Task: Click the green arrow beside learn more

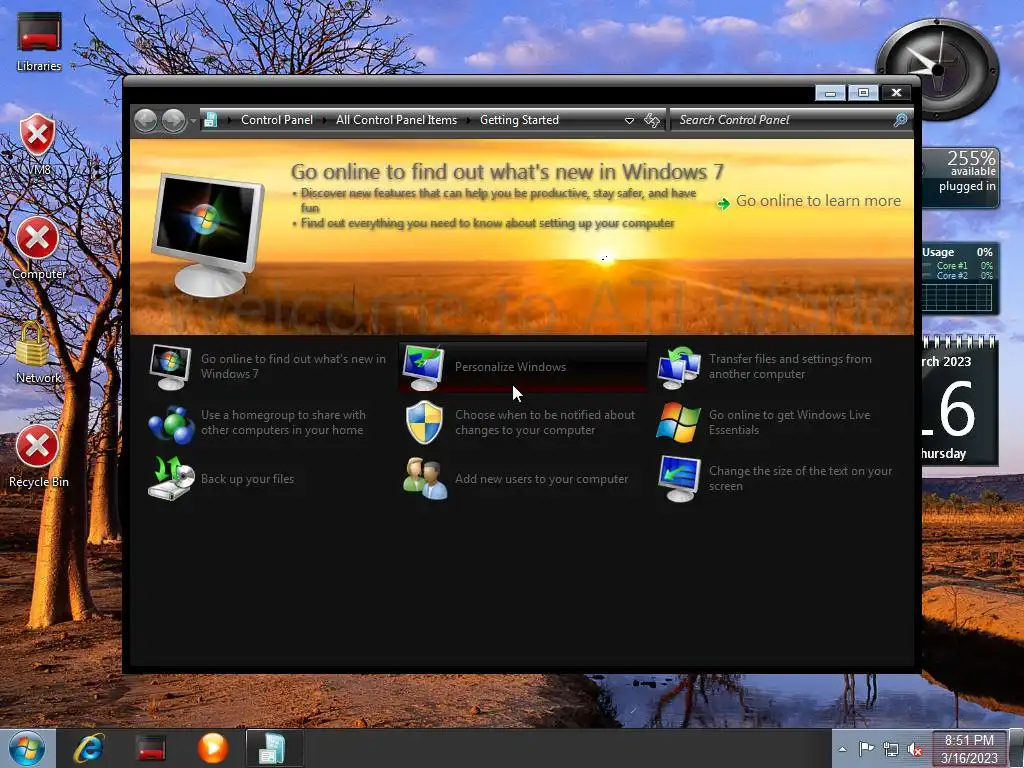Action: 724,203
